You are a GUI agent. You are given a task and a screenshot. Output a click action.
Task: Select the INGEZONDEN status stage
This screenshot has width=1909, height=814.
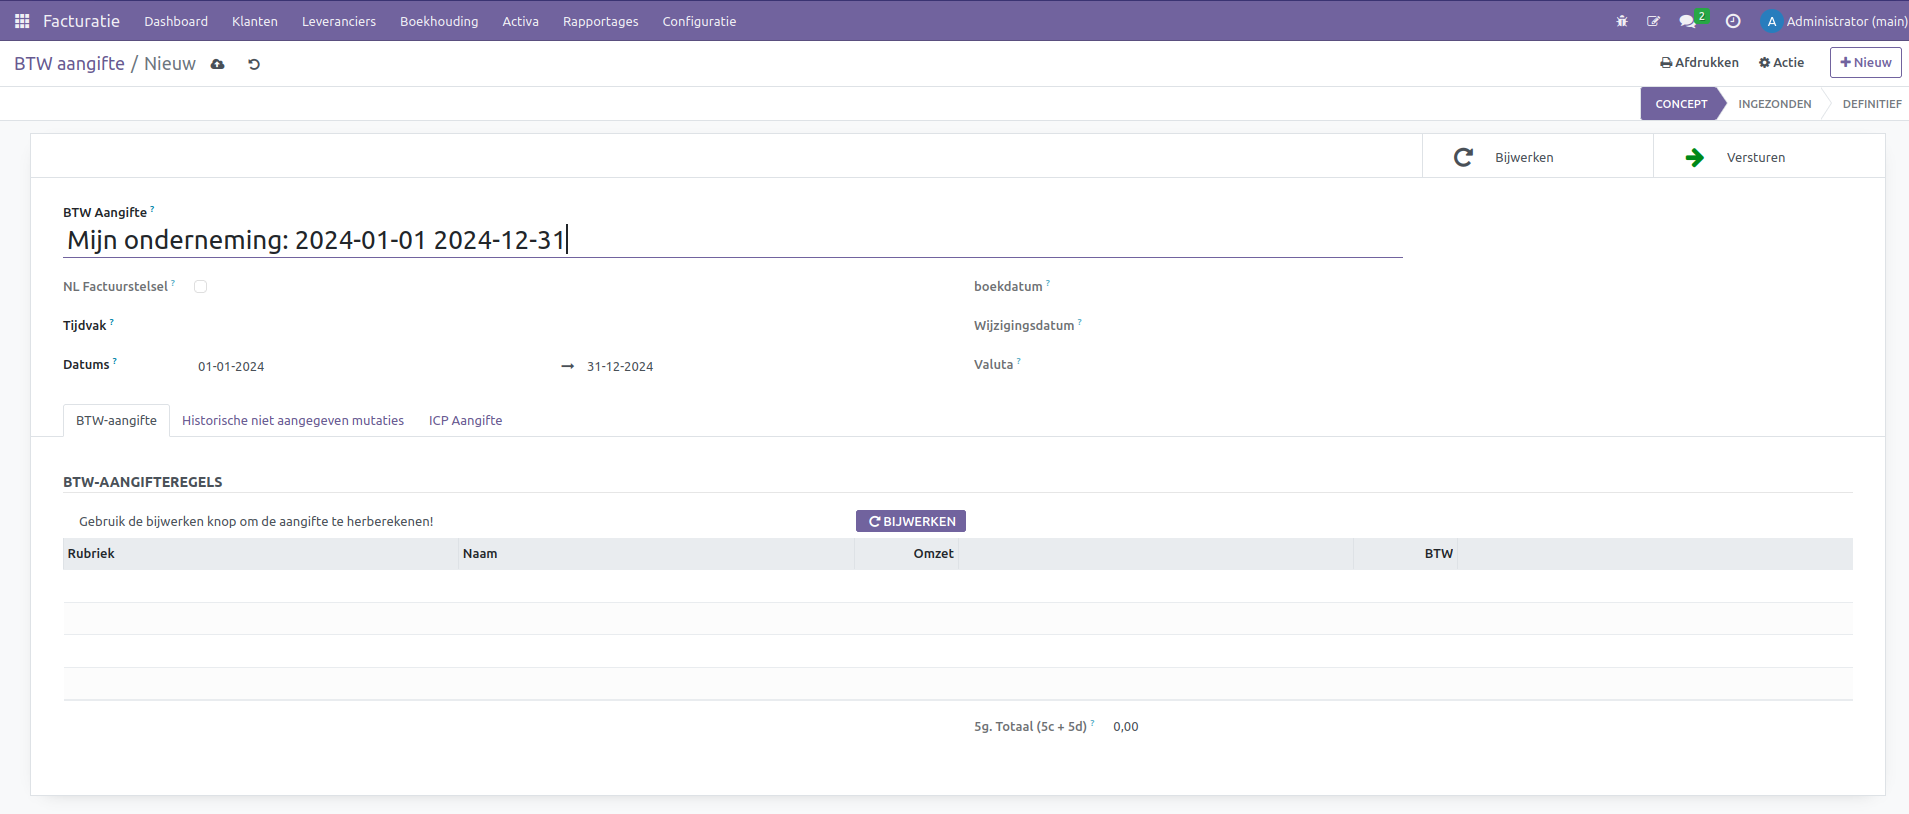1774,104
